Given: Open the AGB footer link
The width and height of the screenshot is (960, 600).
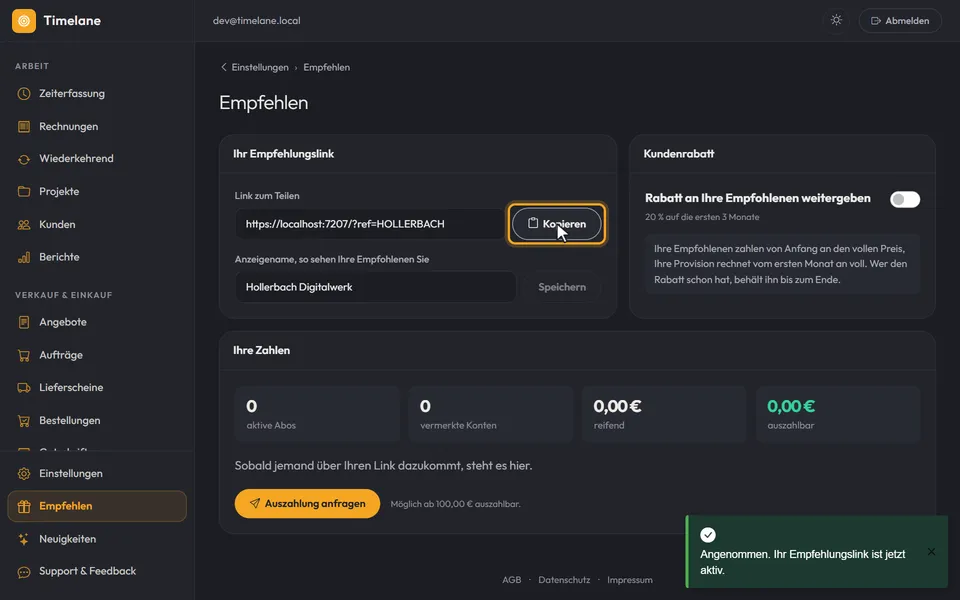Looking at the screenshot, I should coord(512,580).
